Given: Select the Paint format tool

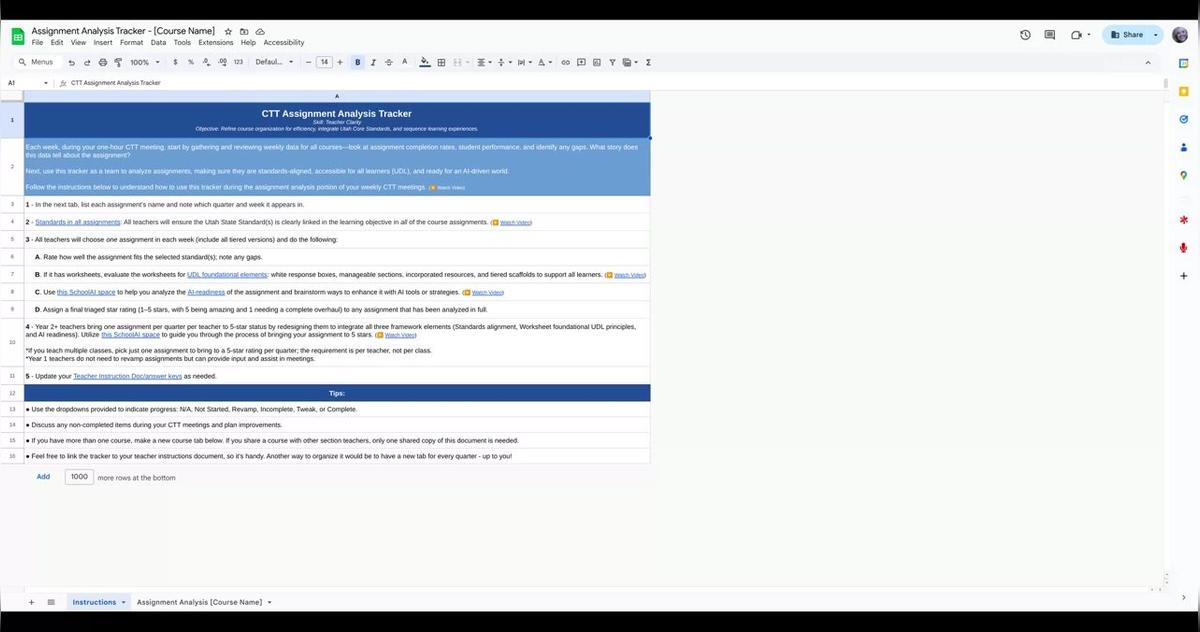Looking at the screenshot, I should pyautogui.click(x=118, y=62).
